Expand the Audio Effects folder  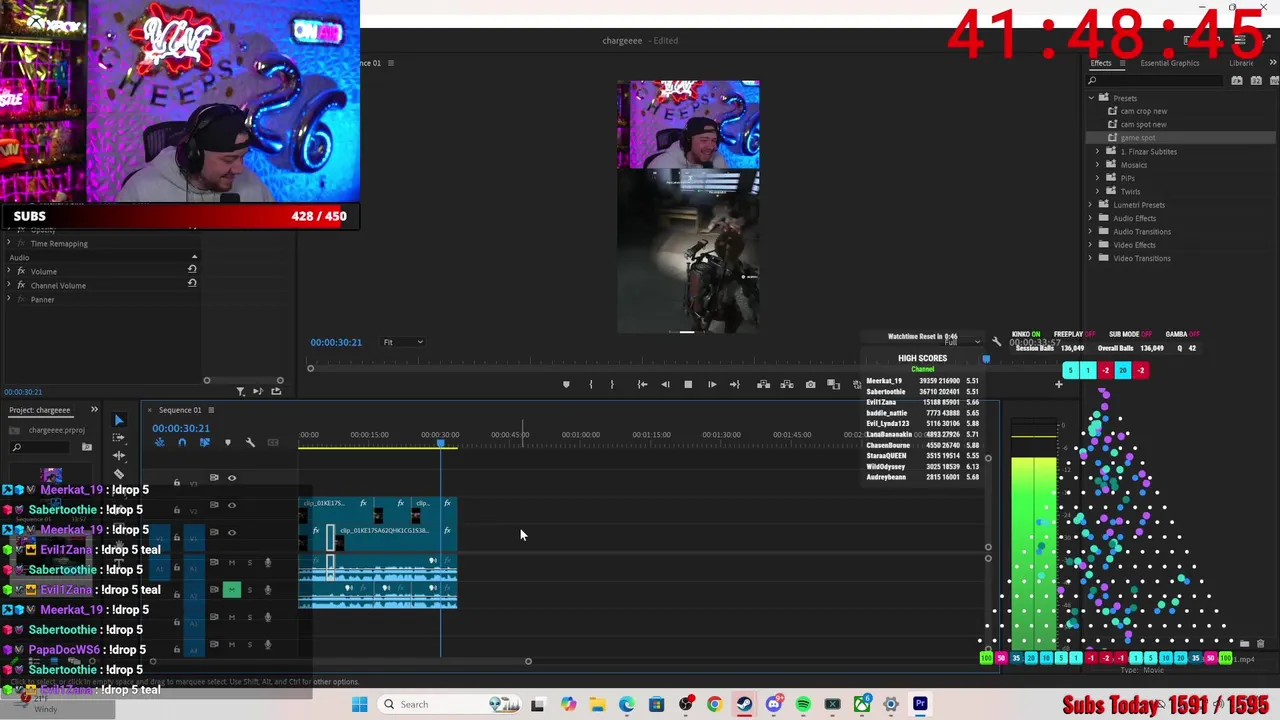(1091, 218)
